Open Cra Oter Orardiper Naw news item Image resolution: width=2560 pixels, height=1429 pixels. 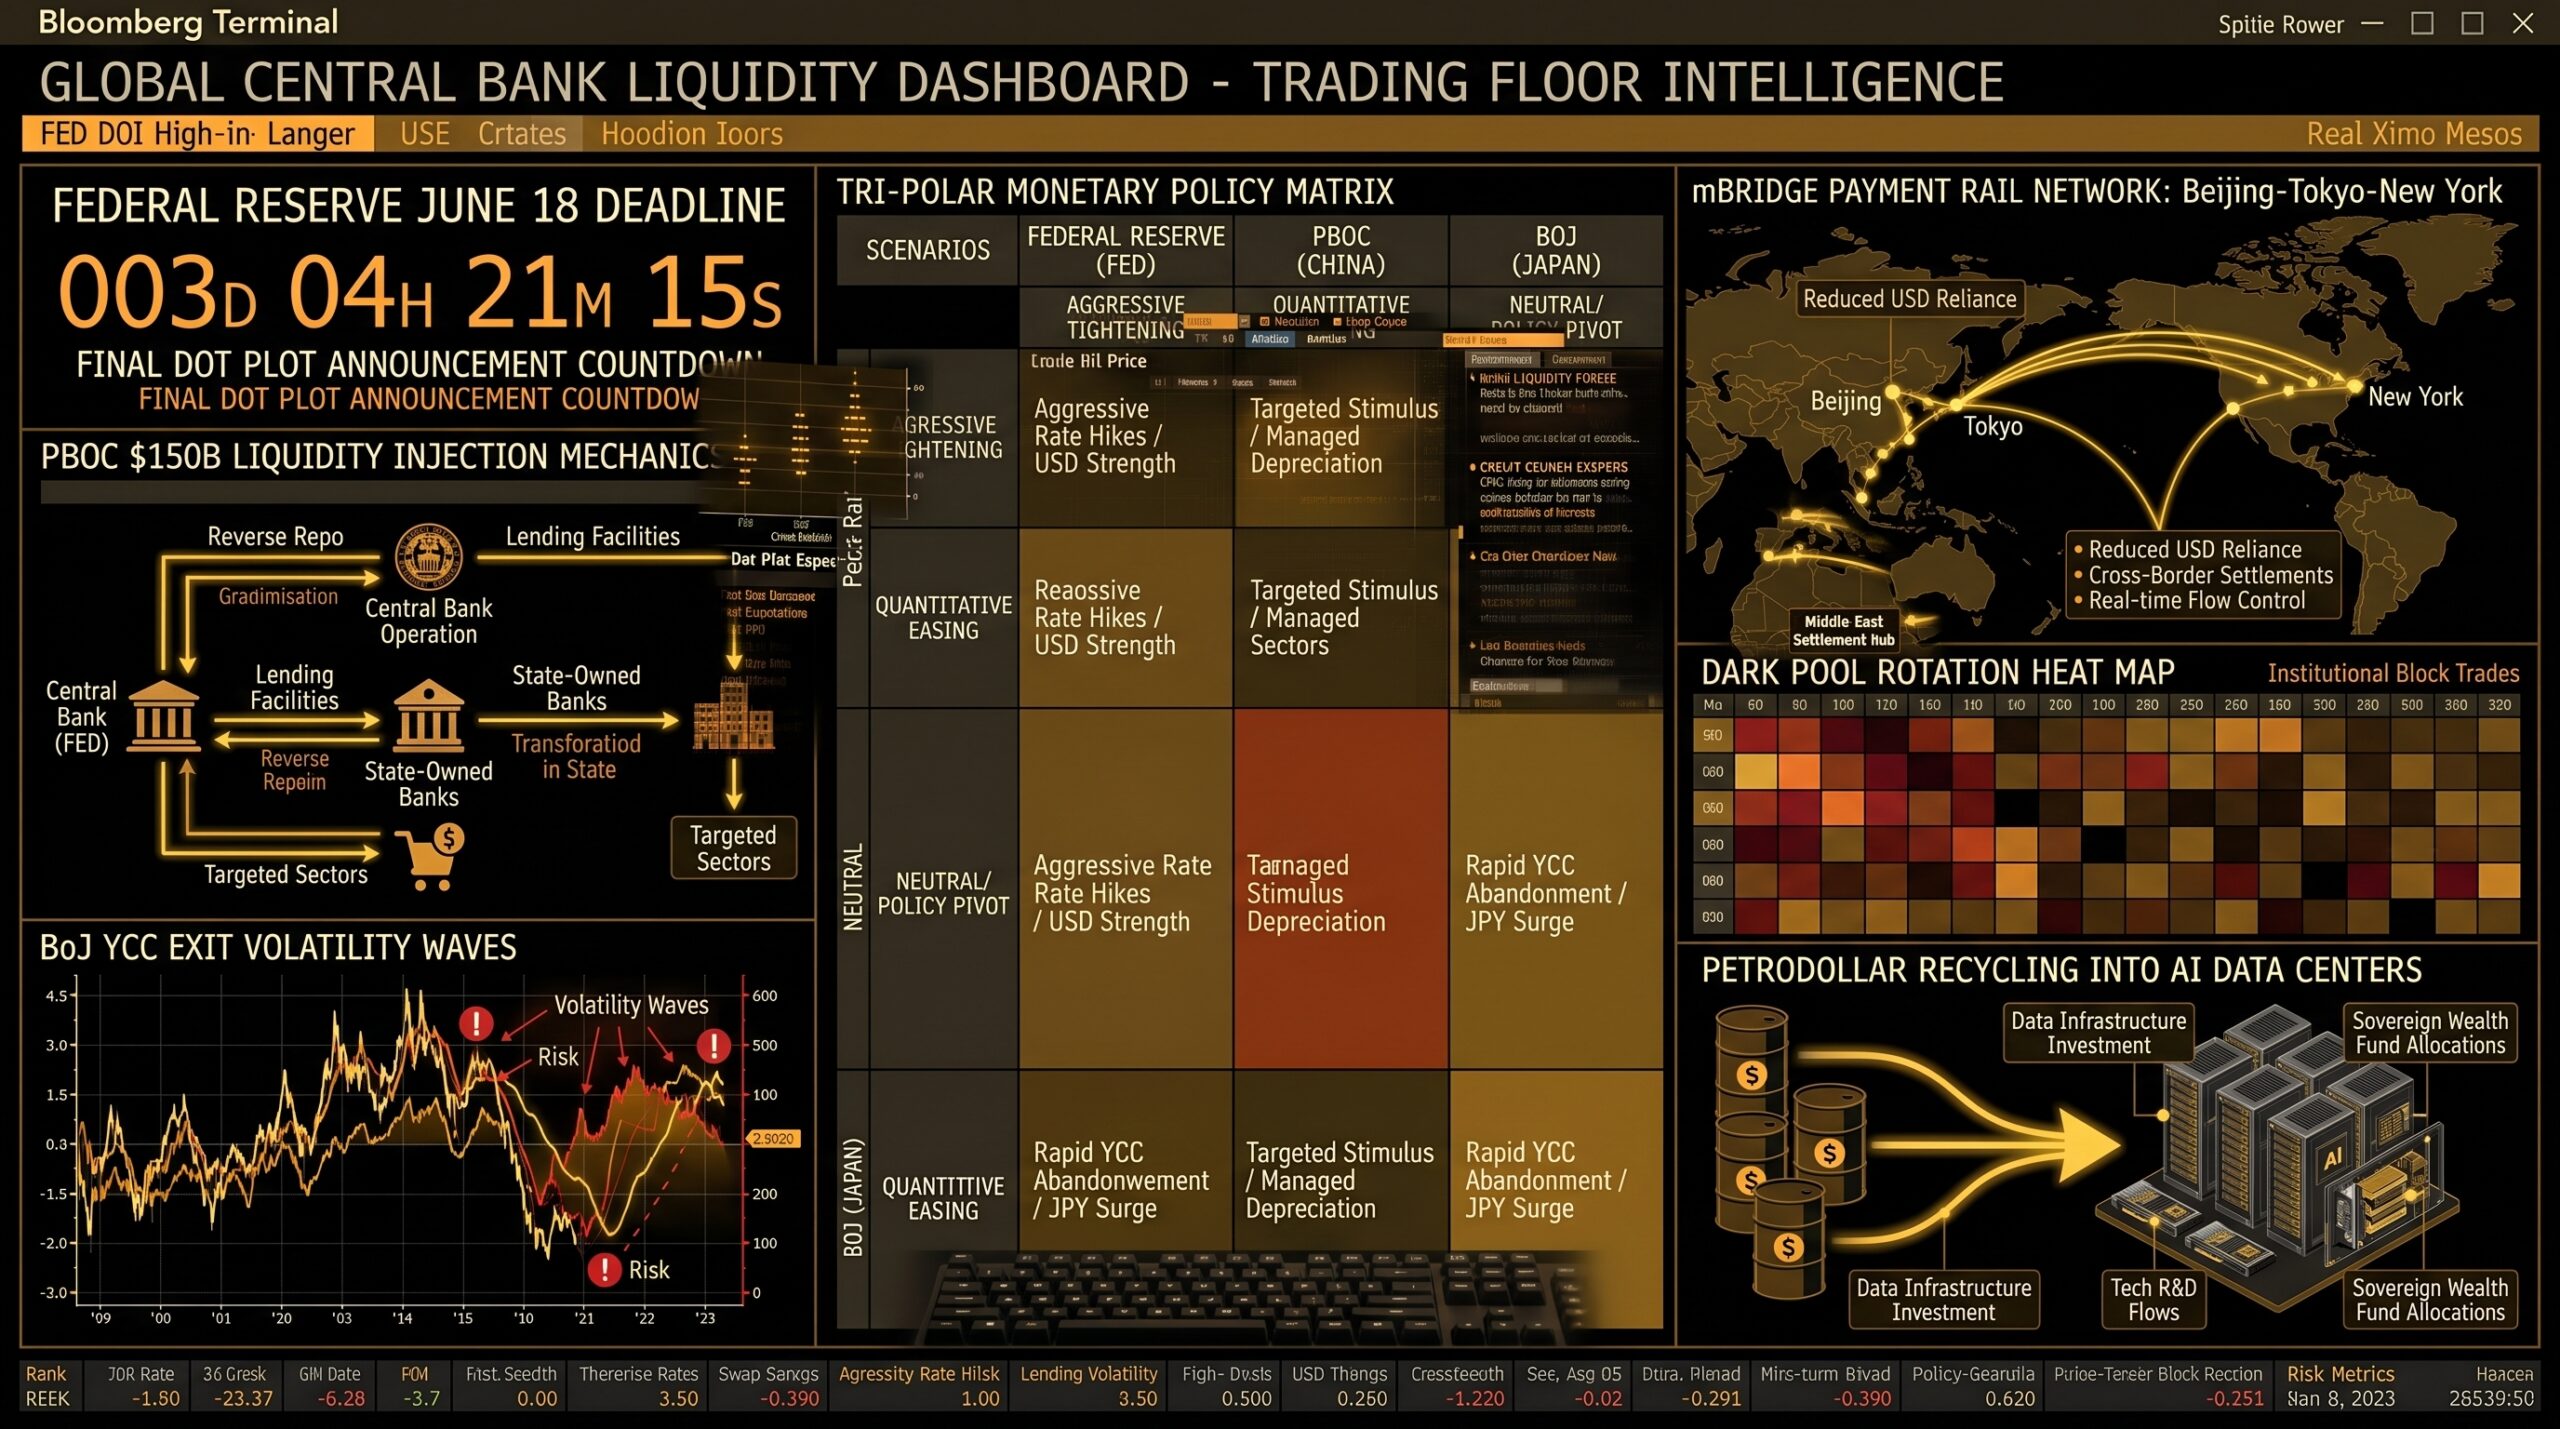(x=1545, y=556)
